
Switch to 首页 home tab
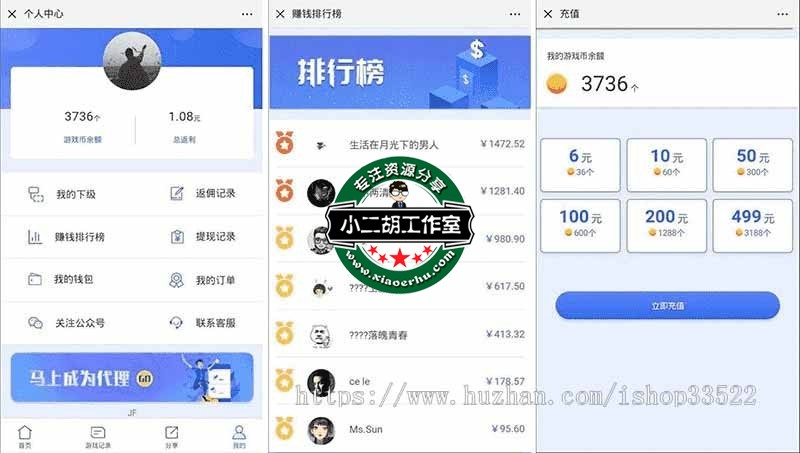click(x=24, y=437)
